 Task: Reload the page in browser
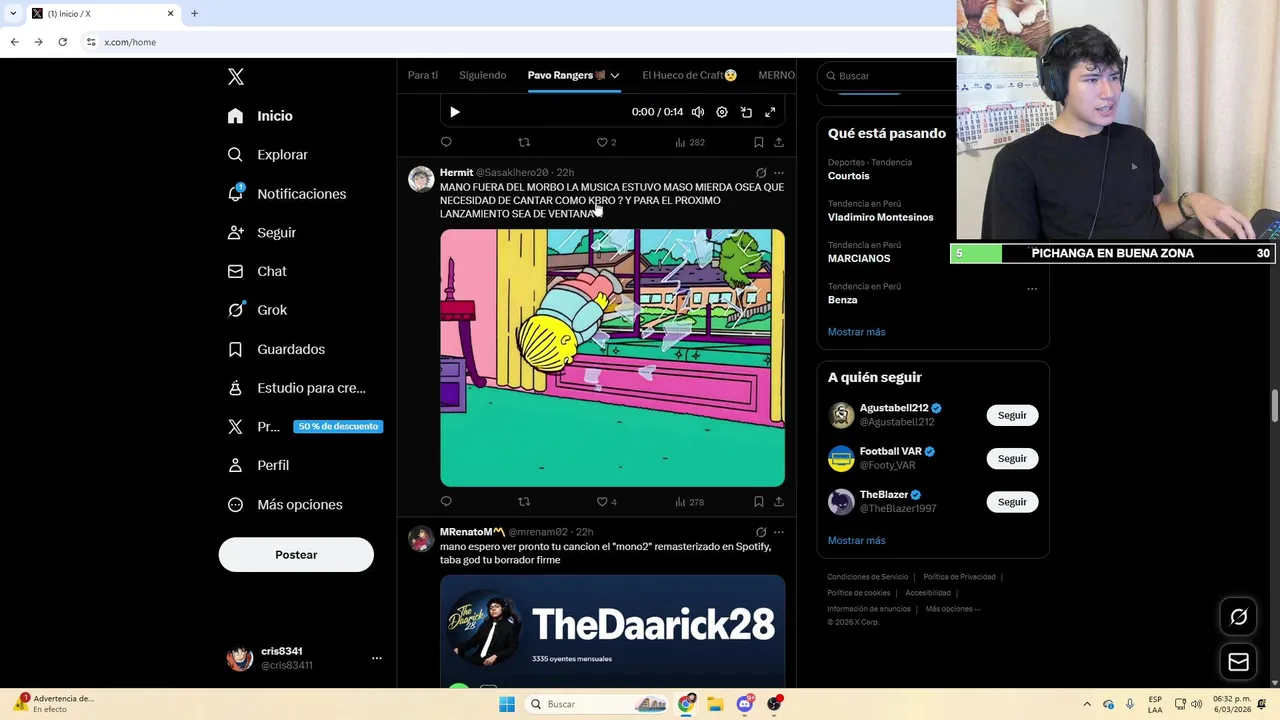coord(62,42)
